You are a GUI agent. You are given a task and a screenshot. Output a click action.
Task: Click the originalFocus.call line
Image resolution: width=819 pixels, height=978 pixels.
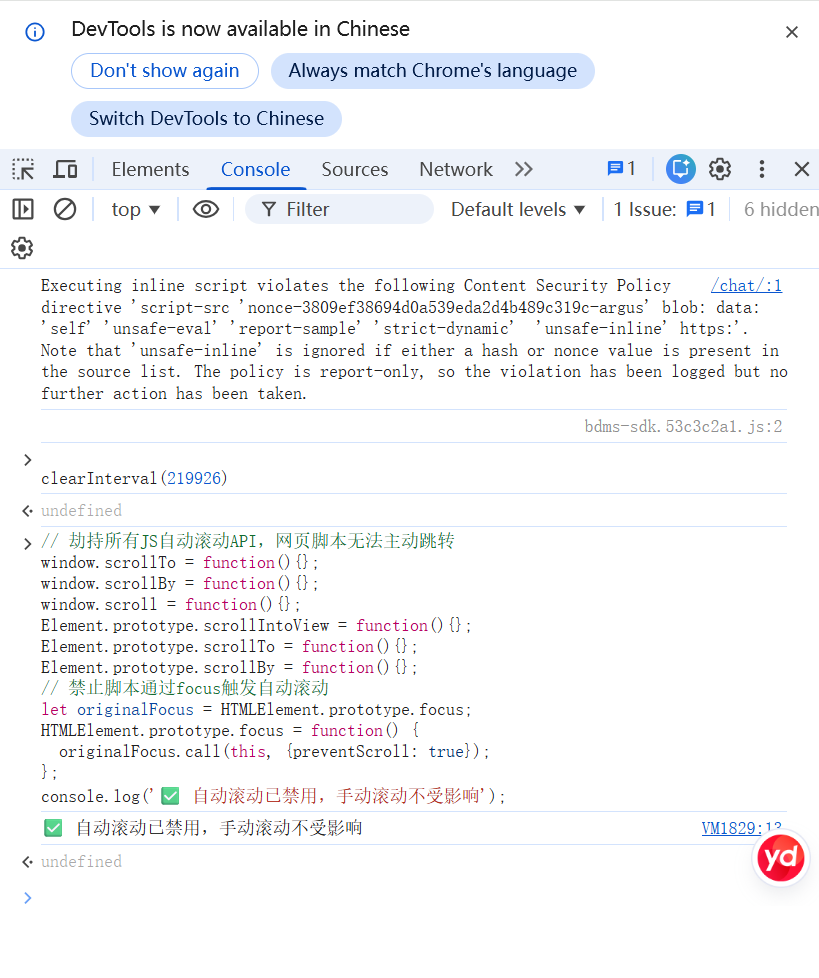point(274,752)
